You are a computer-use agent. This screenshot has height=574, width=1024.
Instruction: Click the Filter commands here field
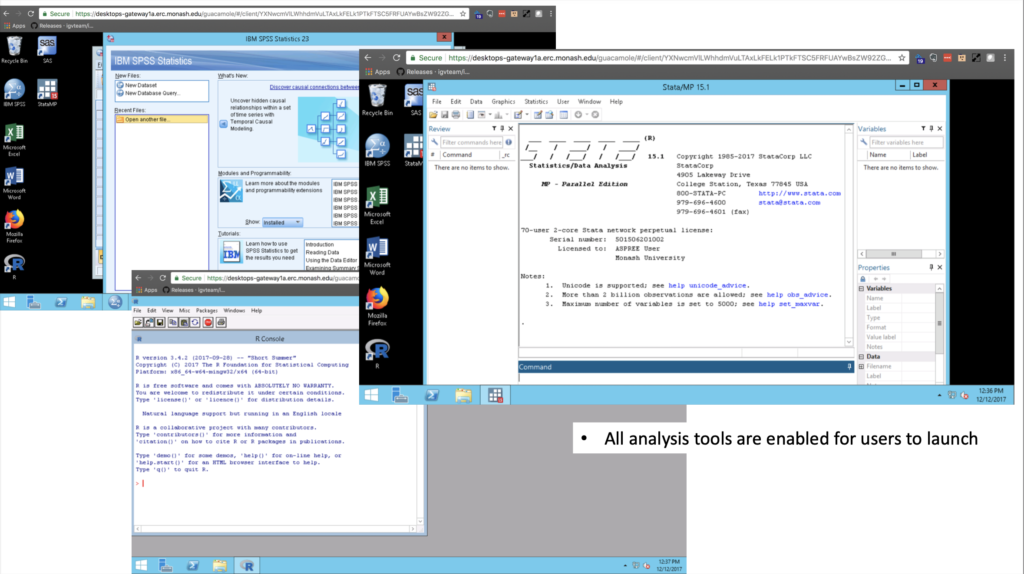[470, 142]
